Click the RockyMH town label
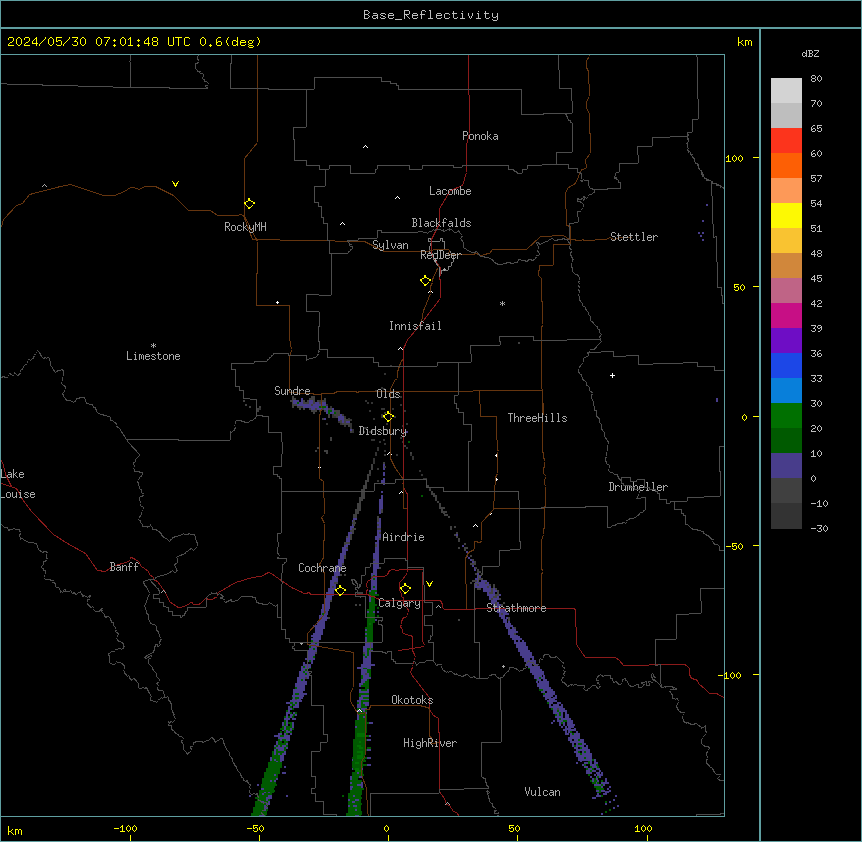 [245, 227]
